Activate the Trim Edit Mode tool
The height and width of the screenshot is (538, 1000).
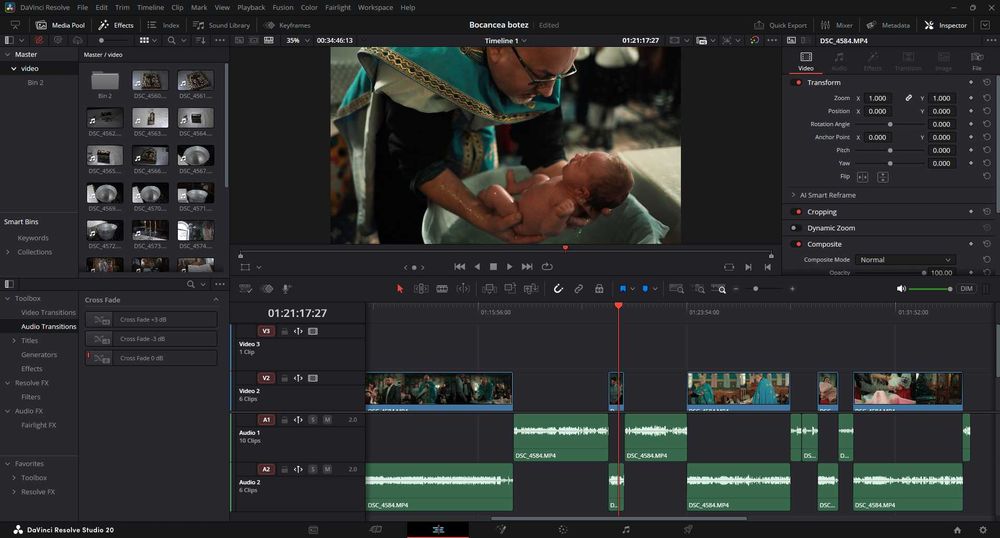[x=421, y=289]
